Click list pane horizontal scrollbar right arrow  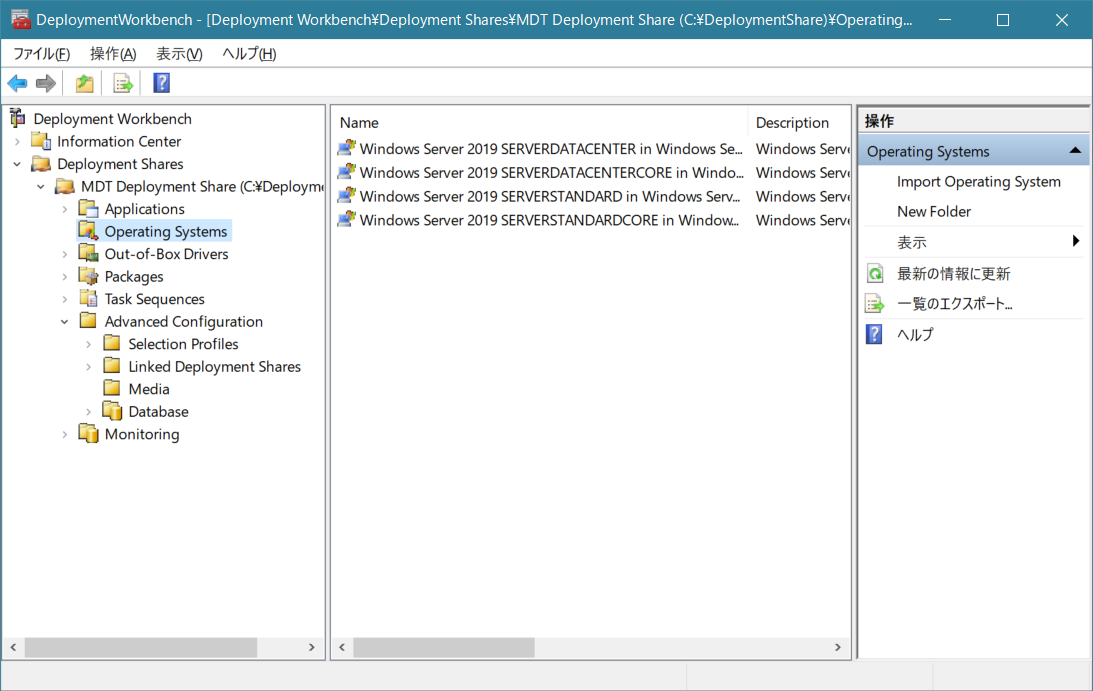(x=838, y=647)
